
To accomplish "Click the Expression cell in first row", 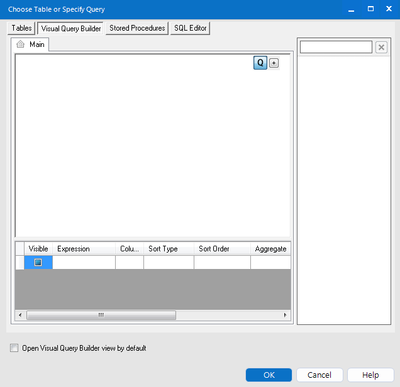I will coord(84,262).
